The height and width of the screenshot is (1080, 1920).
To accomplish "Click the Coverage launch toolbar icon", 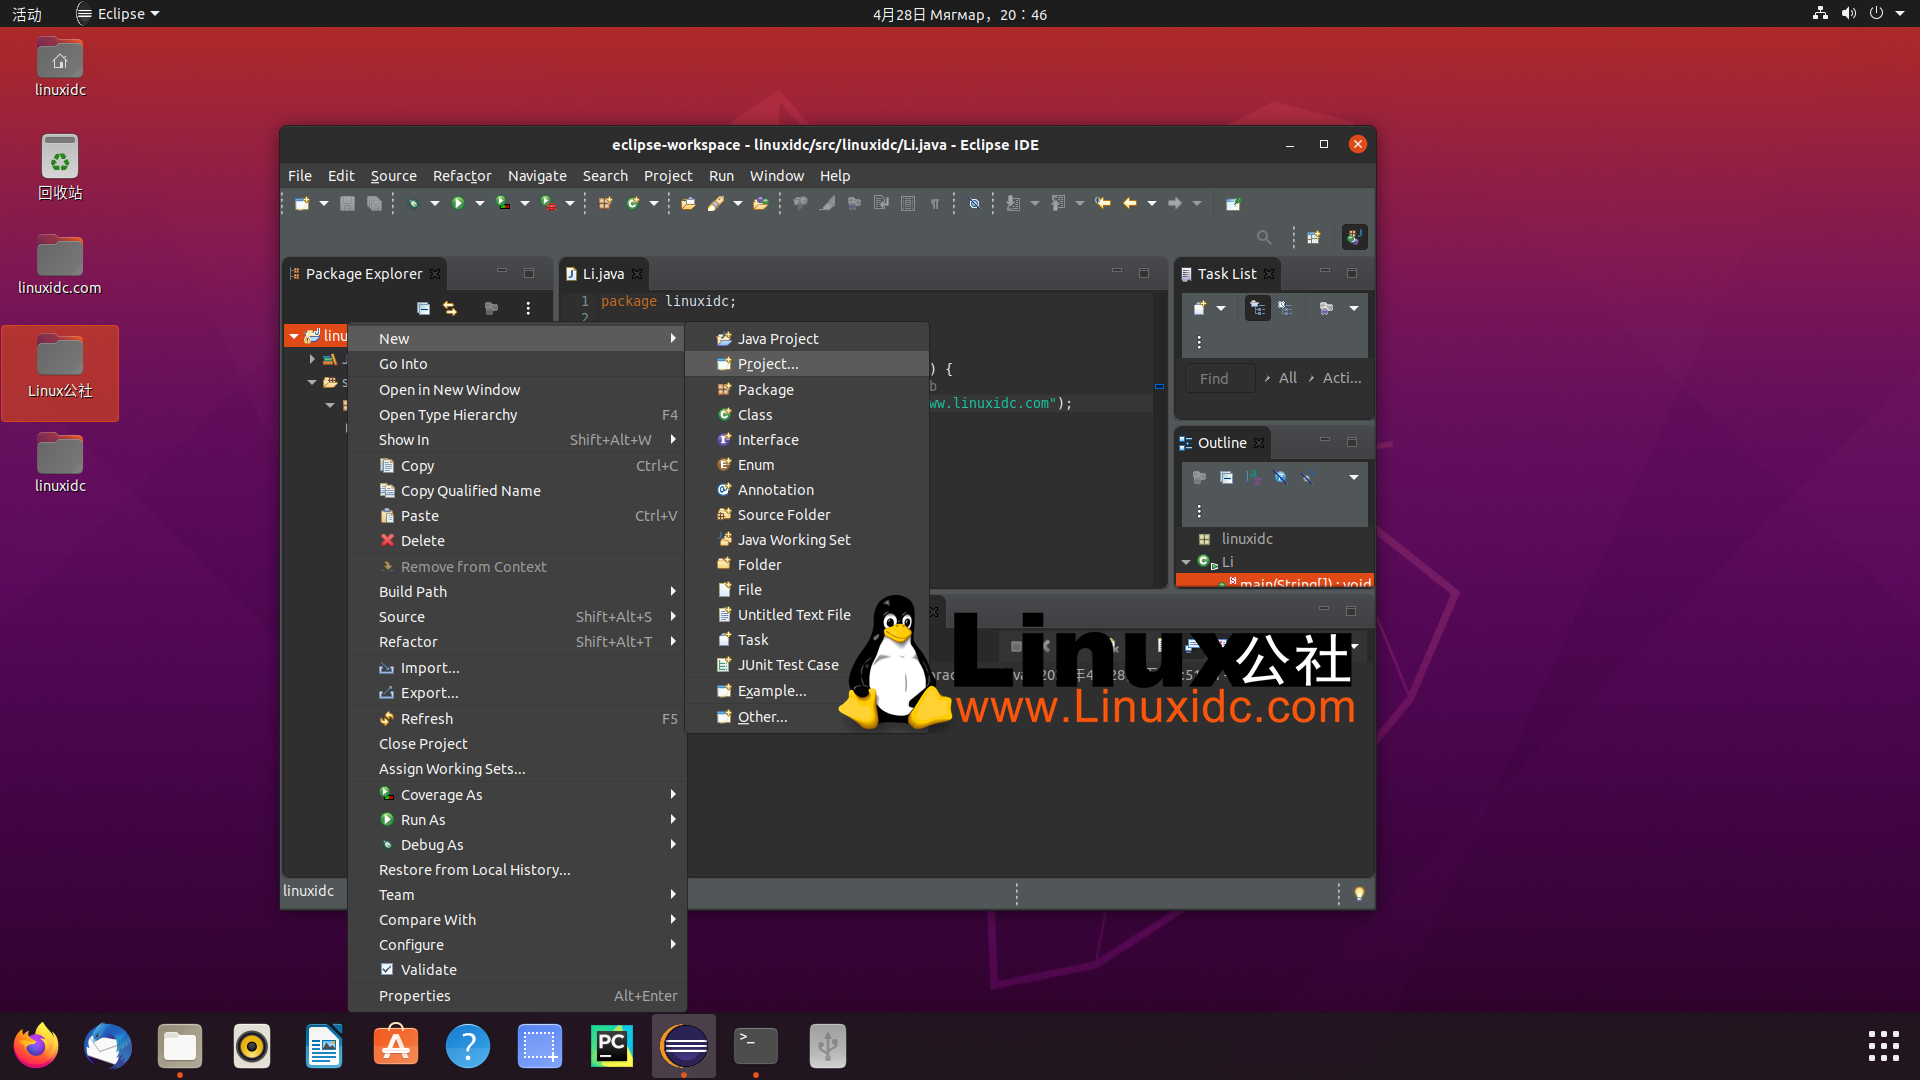I will tap(503, 204).
